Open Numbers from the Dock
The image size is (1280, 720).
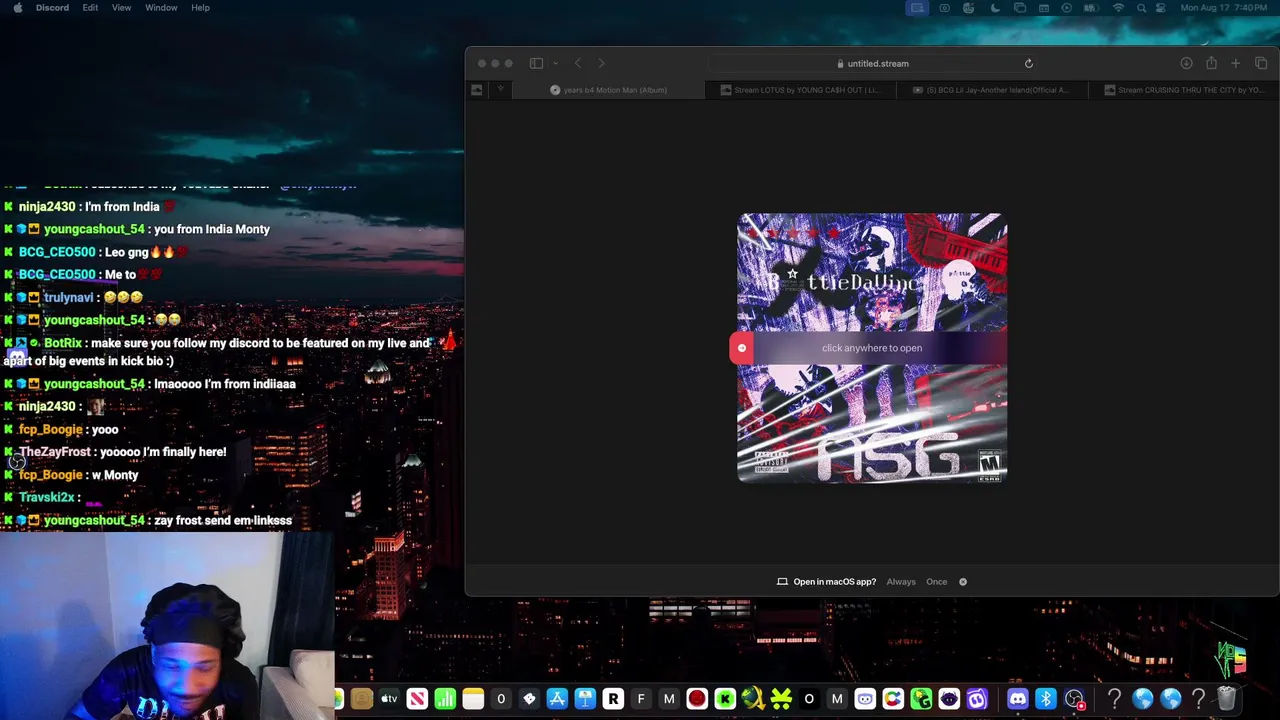445,699
